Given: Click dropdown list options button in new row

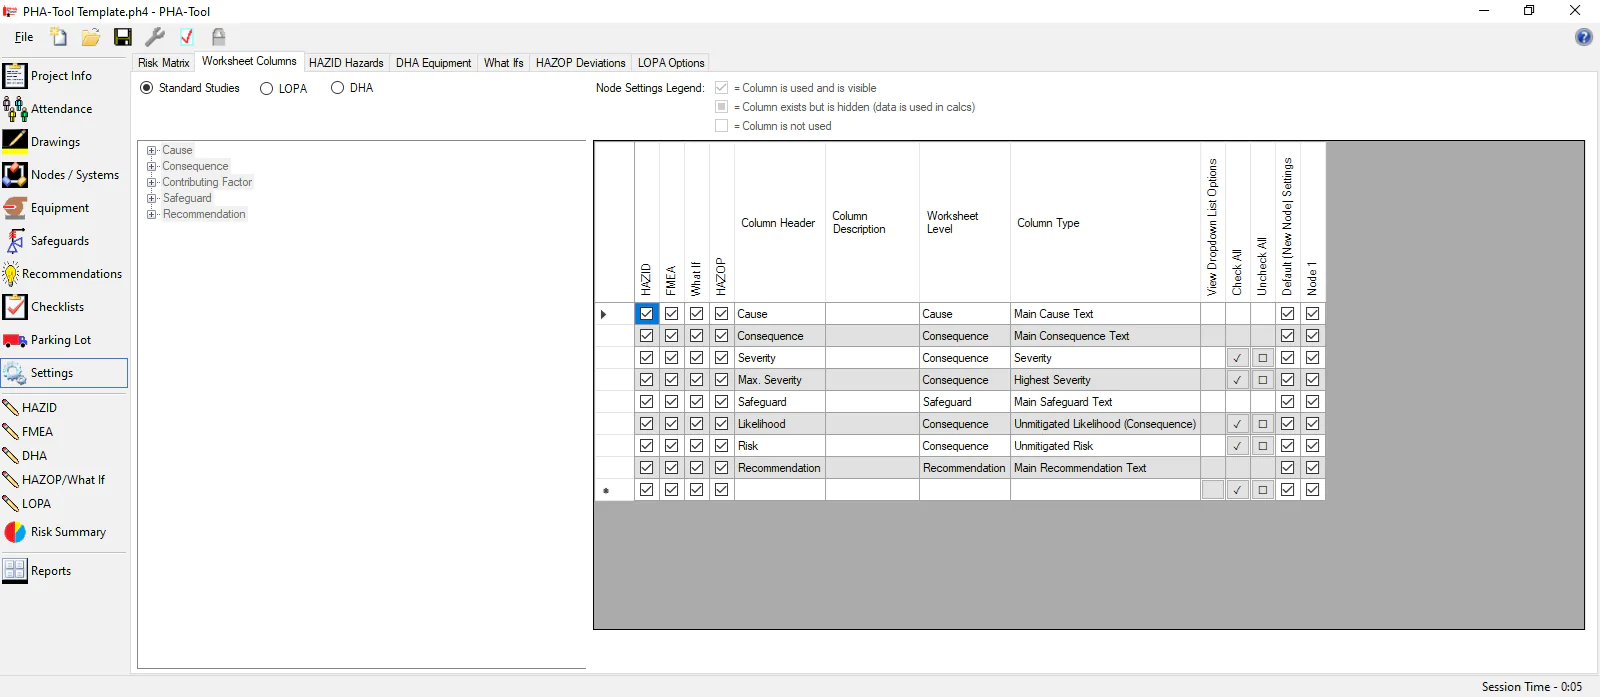Looking at the screenshot, I should click(x=1213, y=490).
